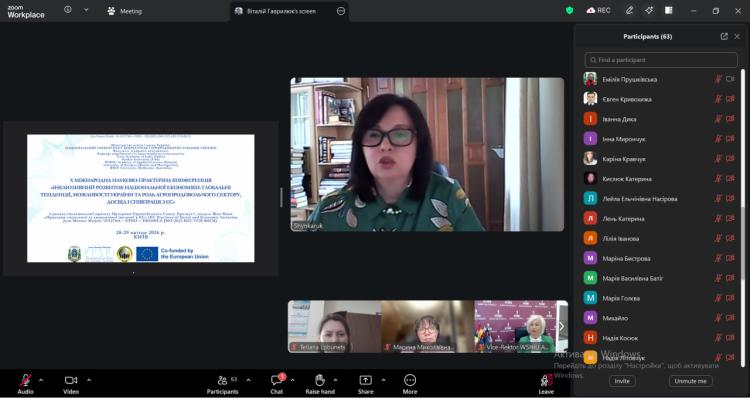Screen dimensions: 750x398
Task: Click the AI Companion sparkle icon
Action: [x=649, y=11]
